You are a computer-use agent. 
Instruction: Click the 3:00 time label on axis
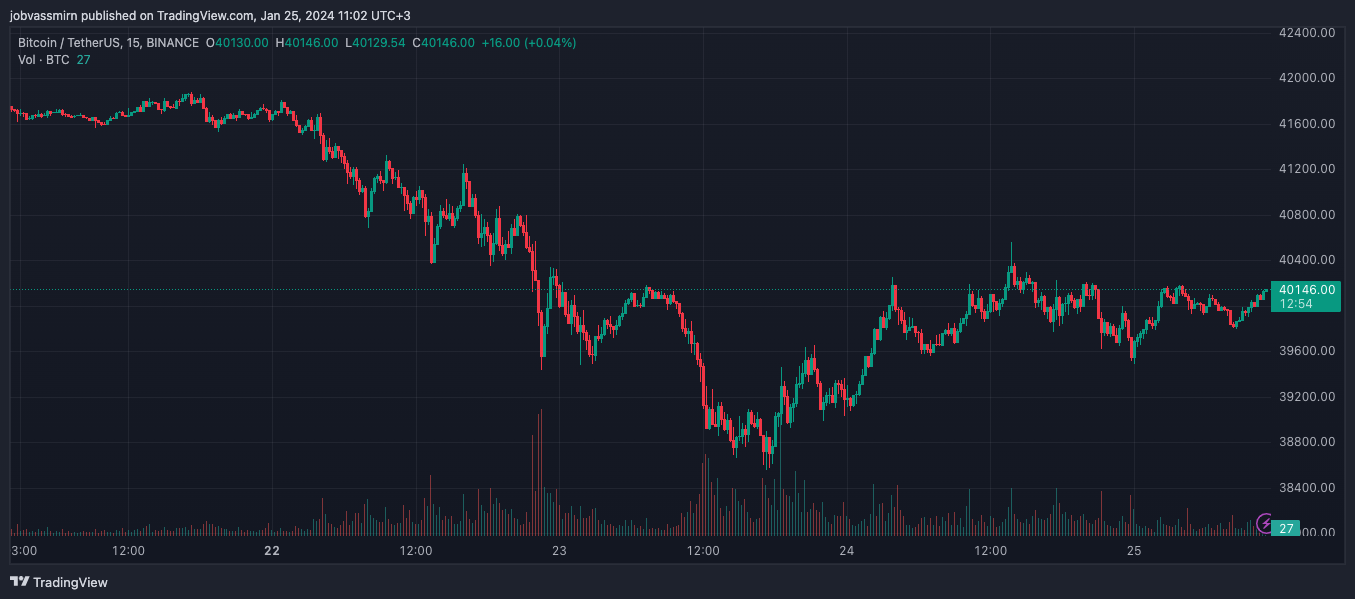[24, 551]
